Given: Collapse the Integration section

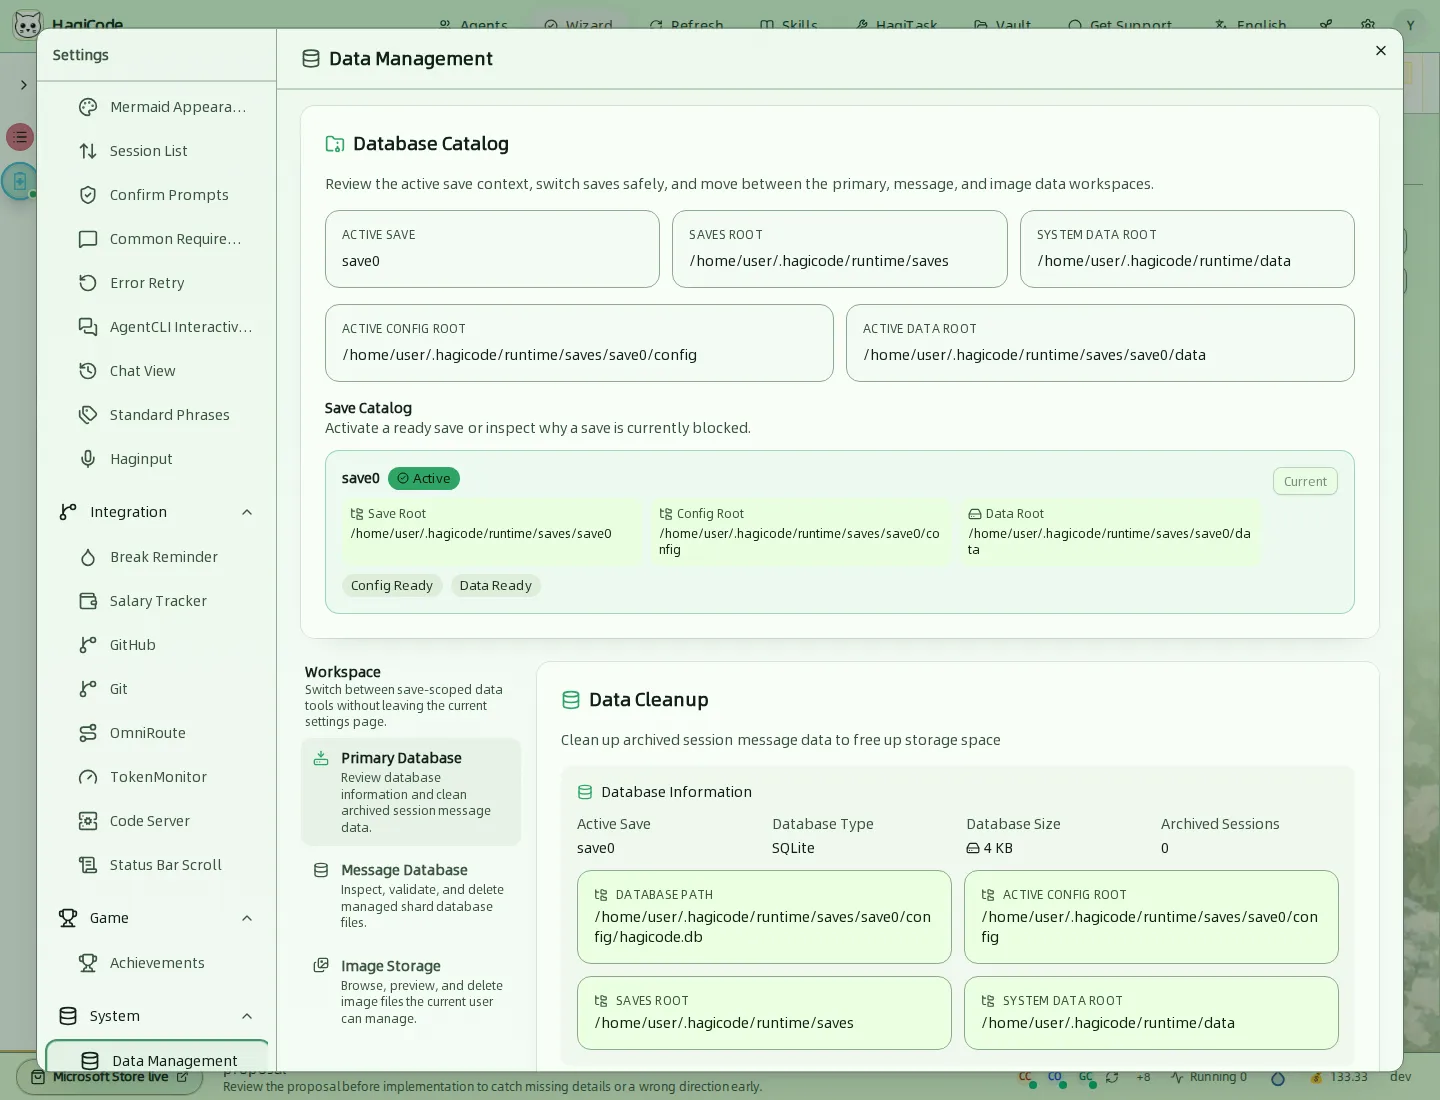Looking at the screenshot, I should pyautogui.click(x=247, y=512).
